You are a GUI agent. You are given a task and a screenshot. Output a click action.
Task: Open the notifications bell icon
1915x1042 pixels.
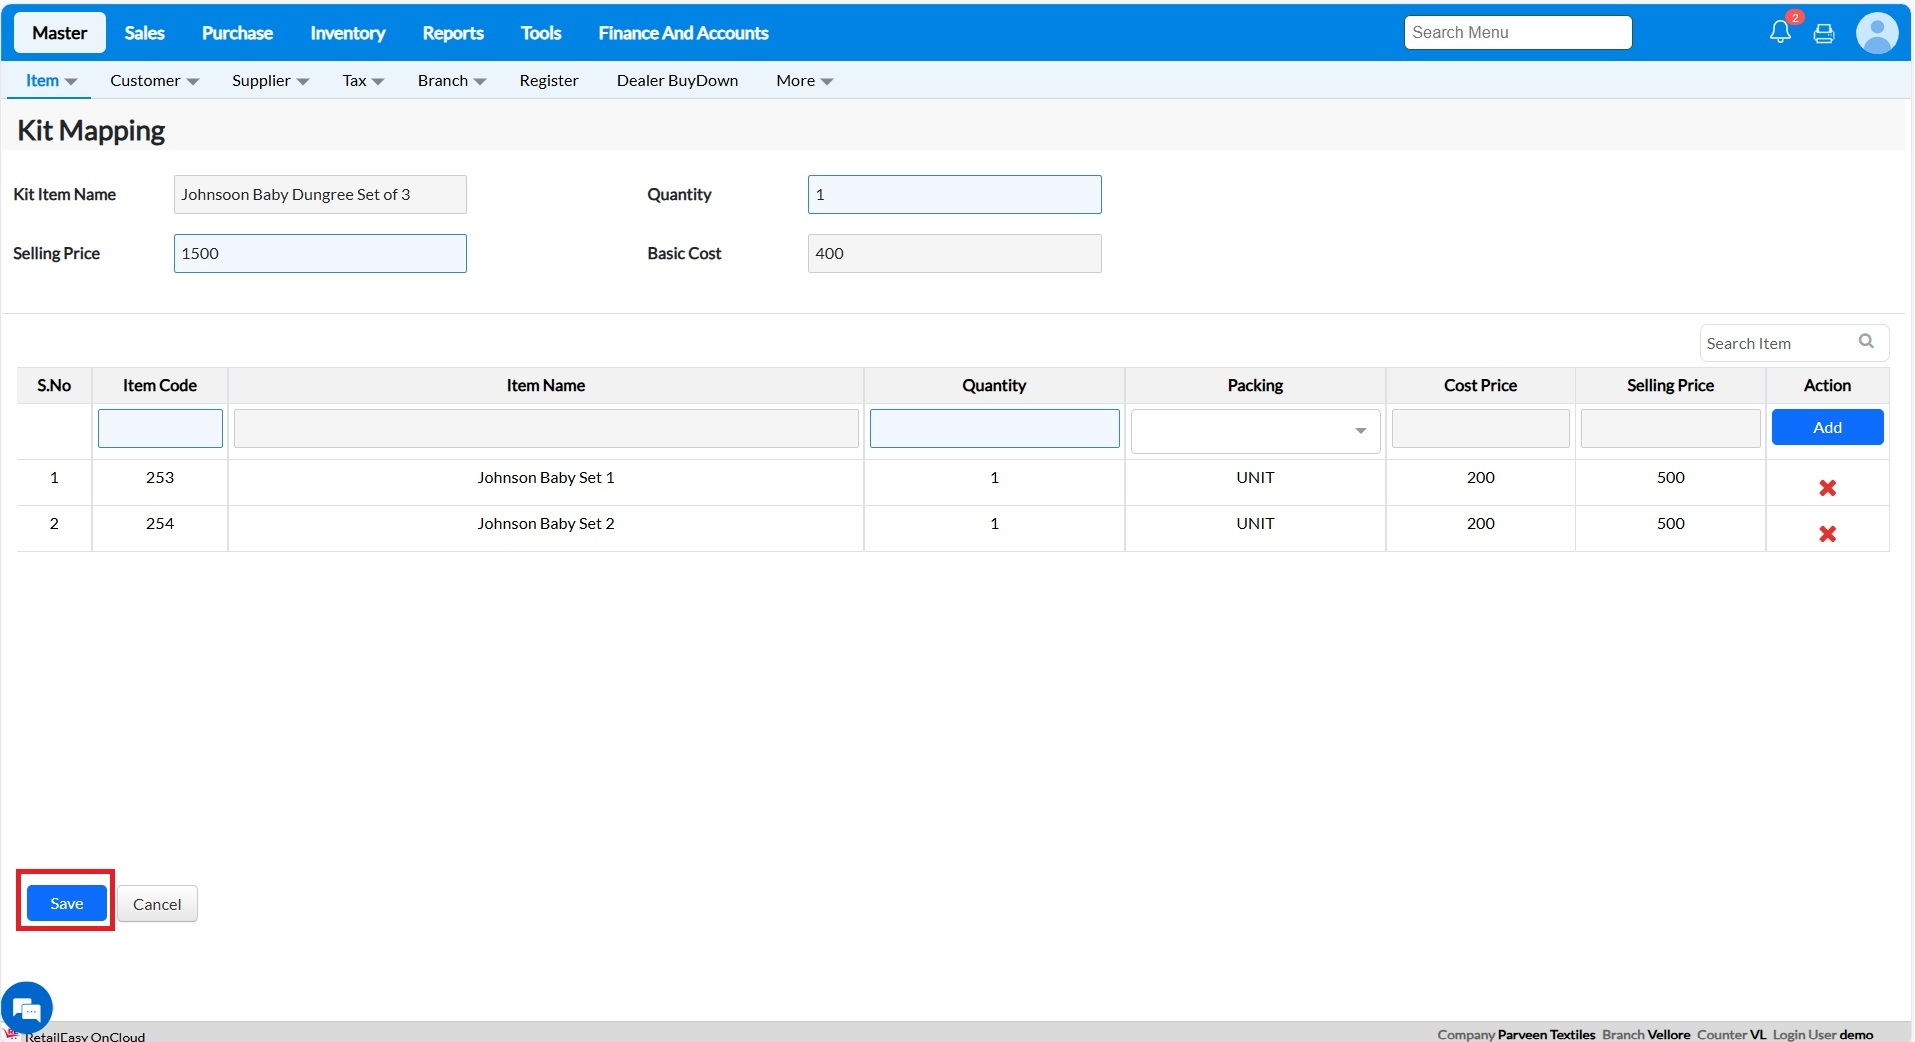(x=1780, y=33)
